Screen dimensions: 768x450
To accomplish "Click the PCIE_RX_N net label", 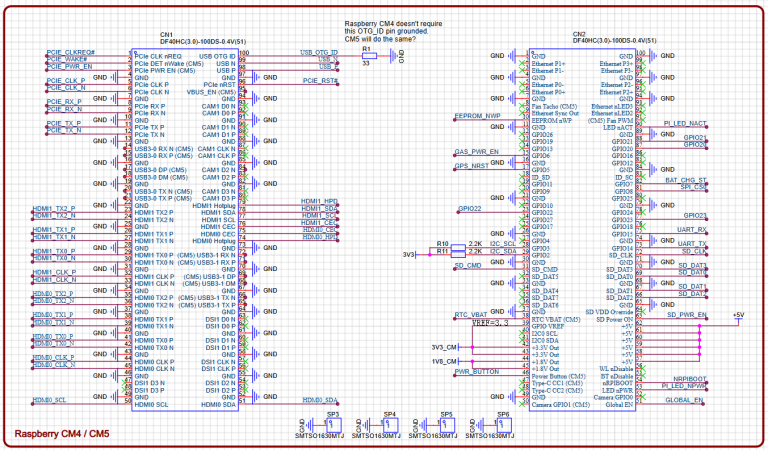I will tap(65, 109).
